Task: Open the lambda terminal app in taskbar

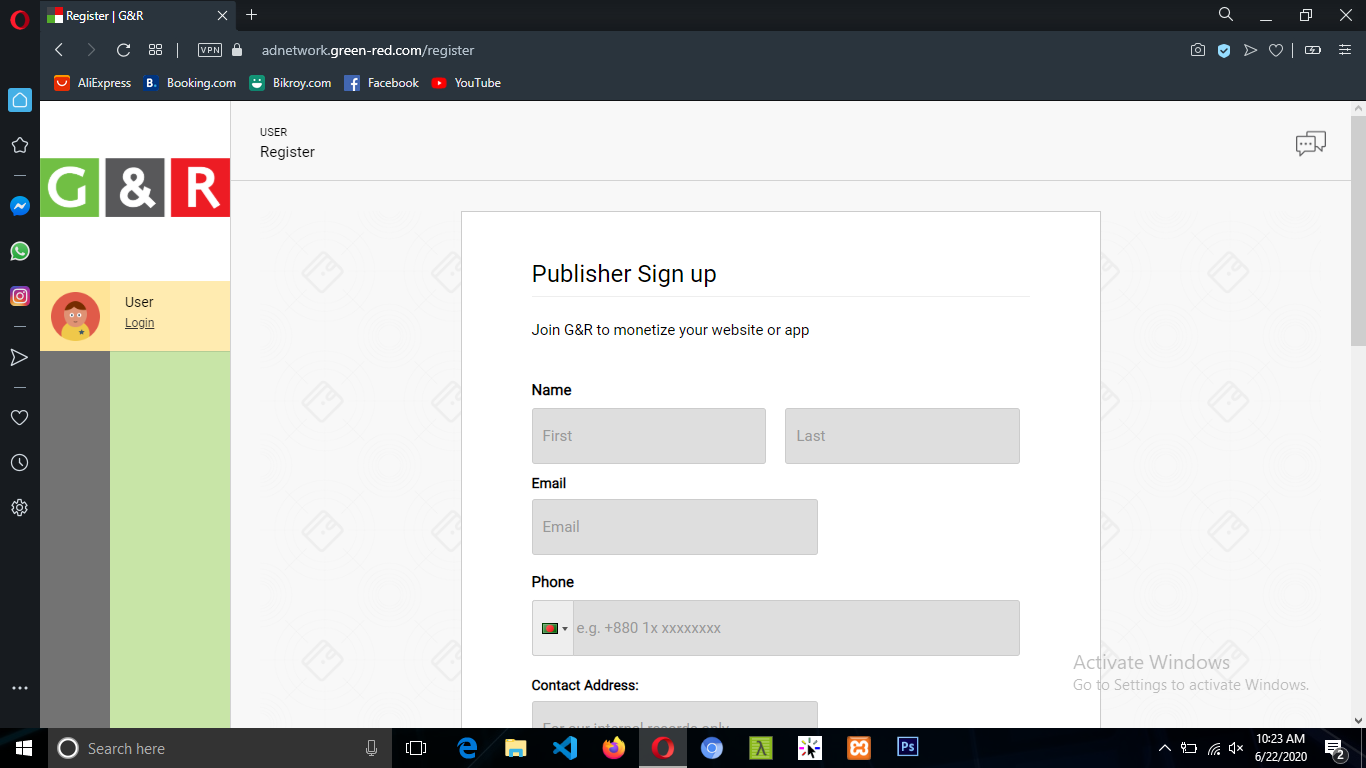Action: point(761,748)
